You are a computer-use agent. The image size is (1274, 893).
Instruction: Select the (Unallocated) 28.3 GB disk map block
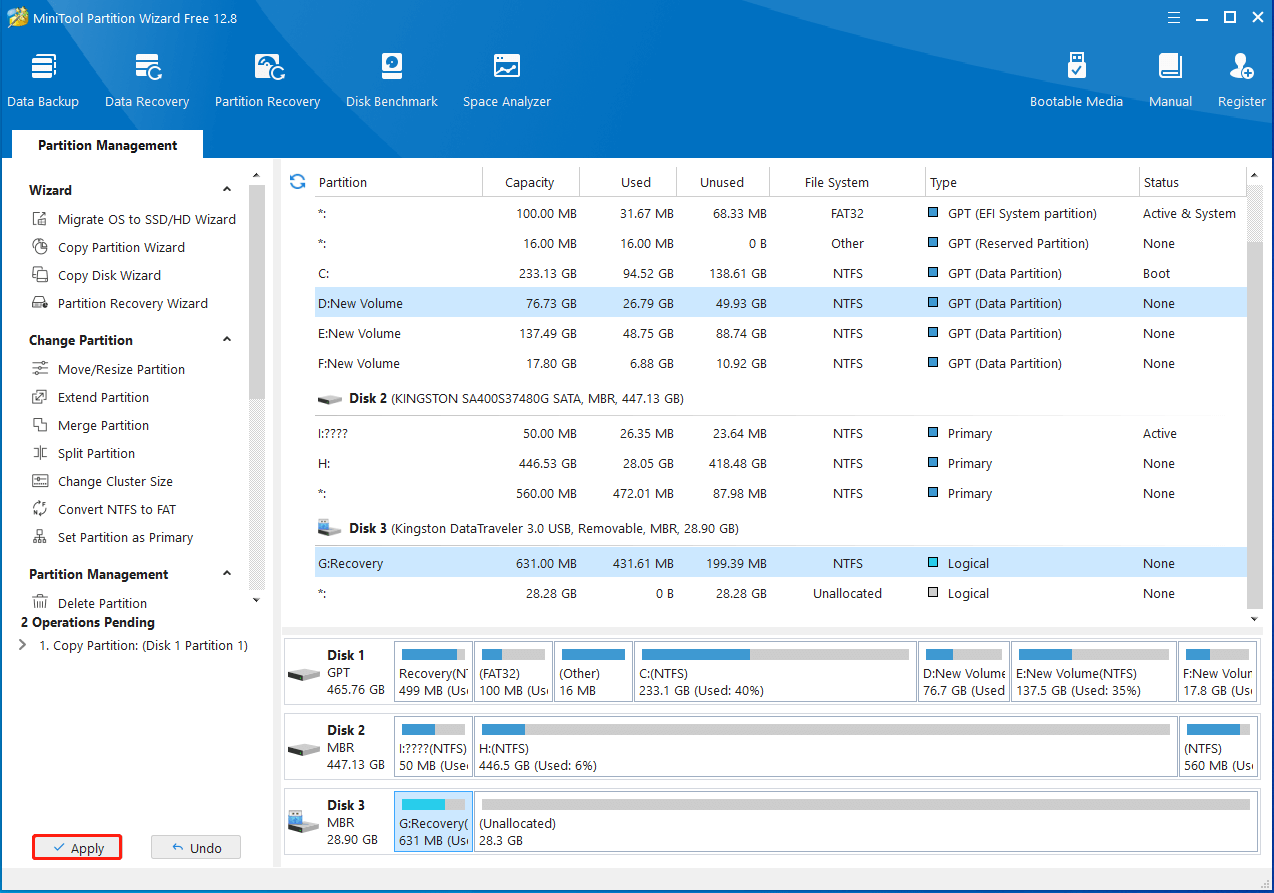coord(865,822)
